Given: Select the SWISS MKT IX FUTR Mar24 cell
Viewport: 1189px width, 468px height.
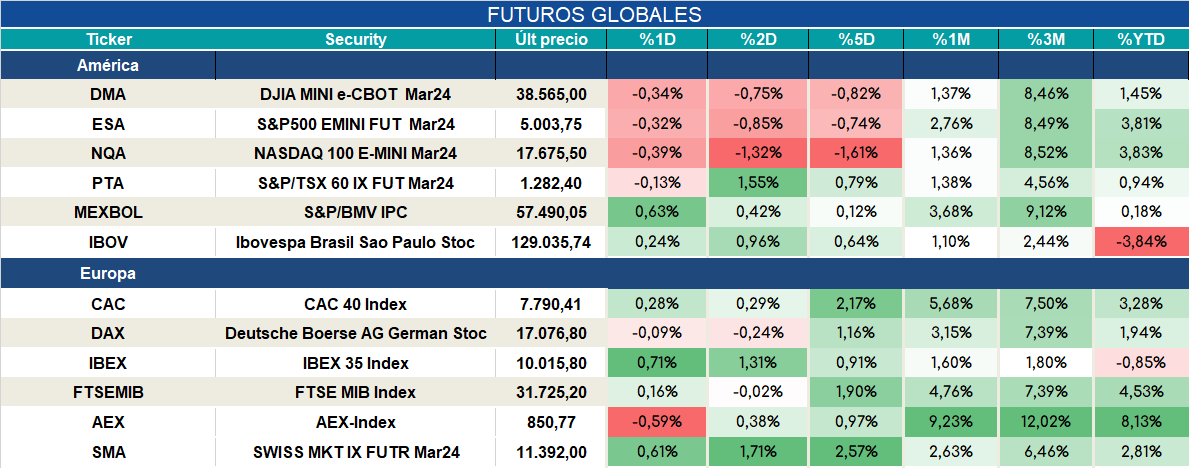Looking at the screenshot, I should [356, 453].
